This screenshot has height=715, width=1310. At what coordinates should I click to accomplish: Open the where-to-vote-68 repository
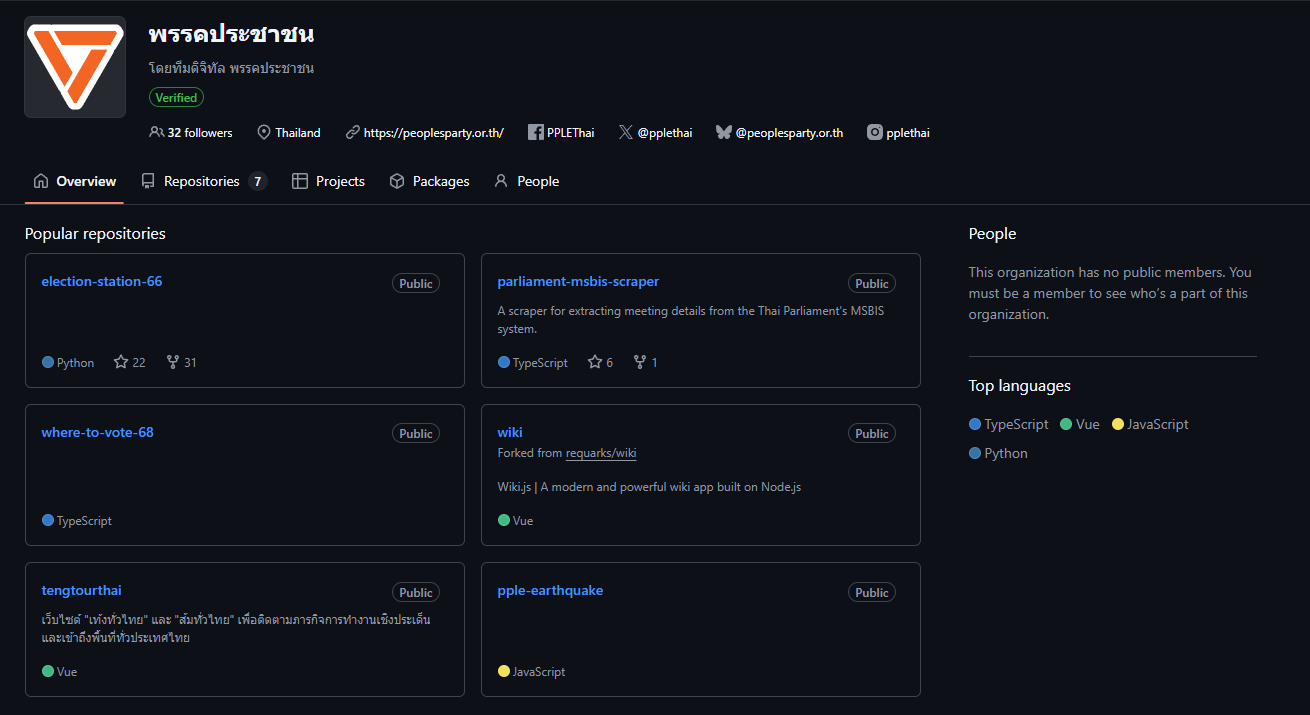97,432
